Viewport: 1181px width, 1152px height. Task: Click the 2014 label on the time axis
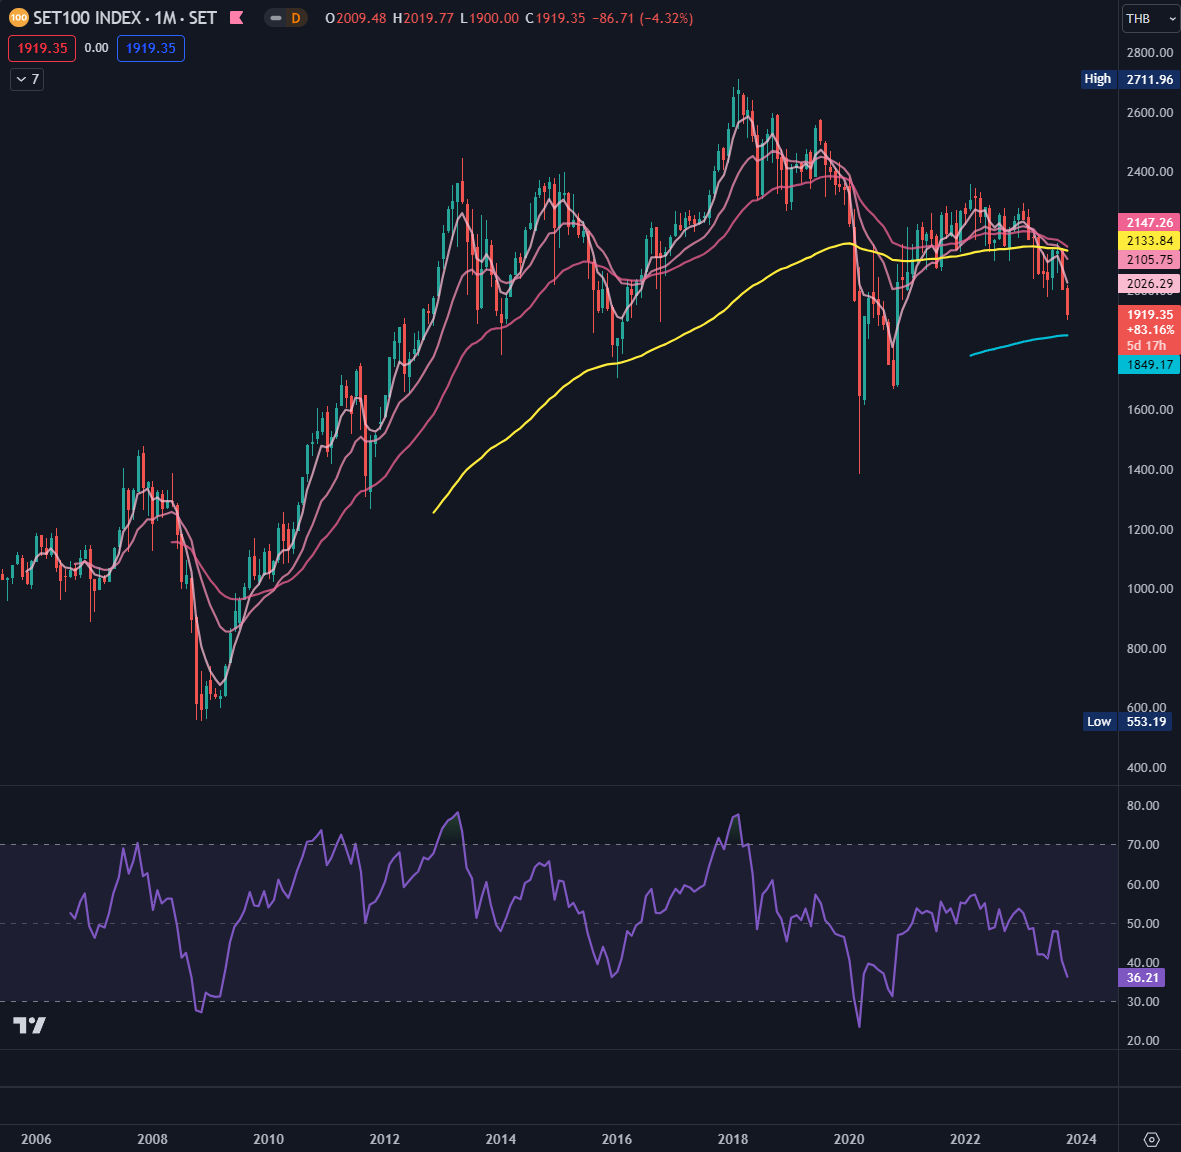(501, 1139)
